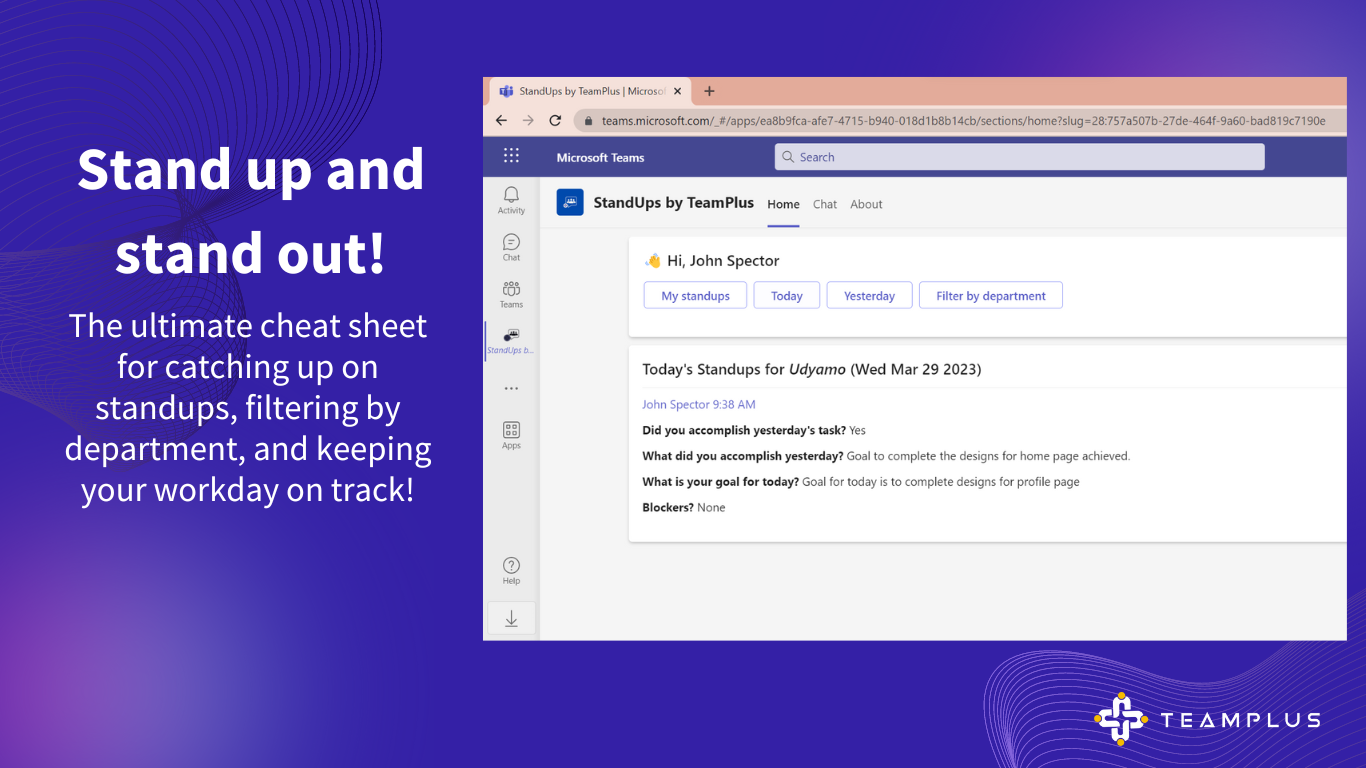1366x768 pixels.
Task: Open the app launcher waffle grid
Action: pyautogui.click(x=511, y=156)
